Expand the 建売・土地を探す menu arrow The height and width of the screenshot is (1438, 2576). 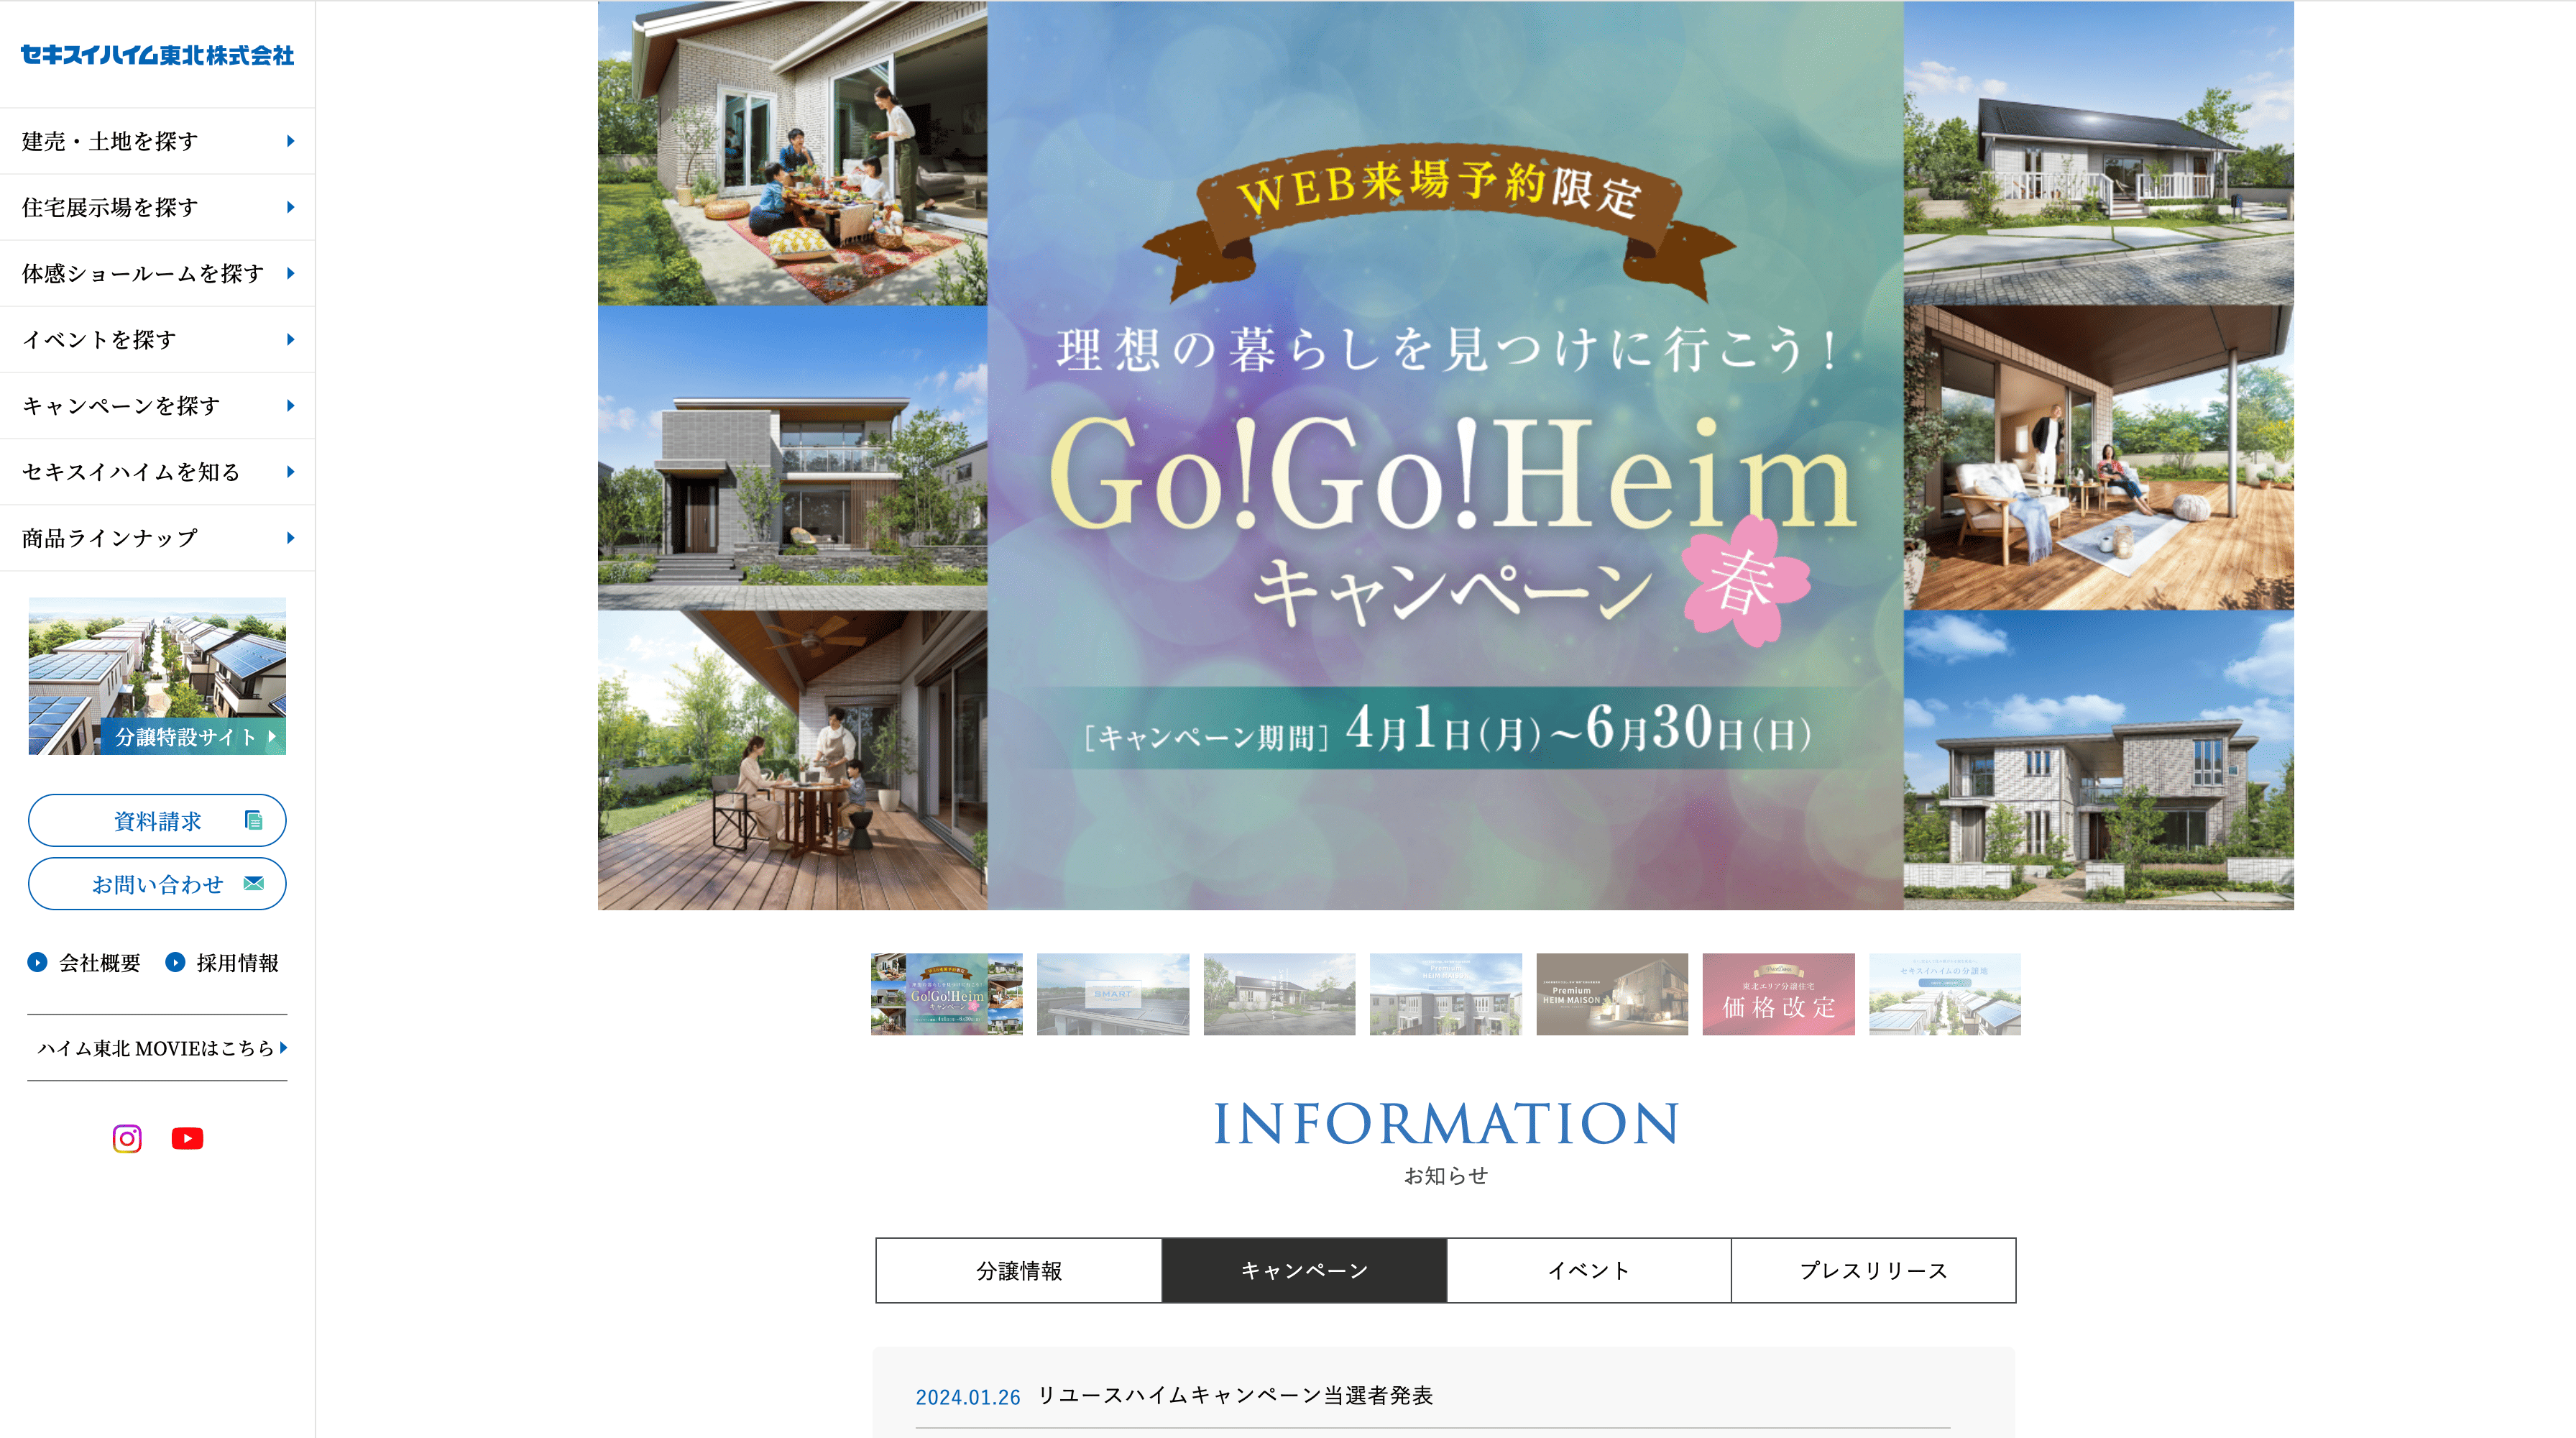(x=290, y=141)
